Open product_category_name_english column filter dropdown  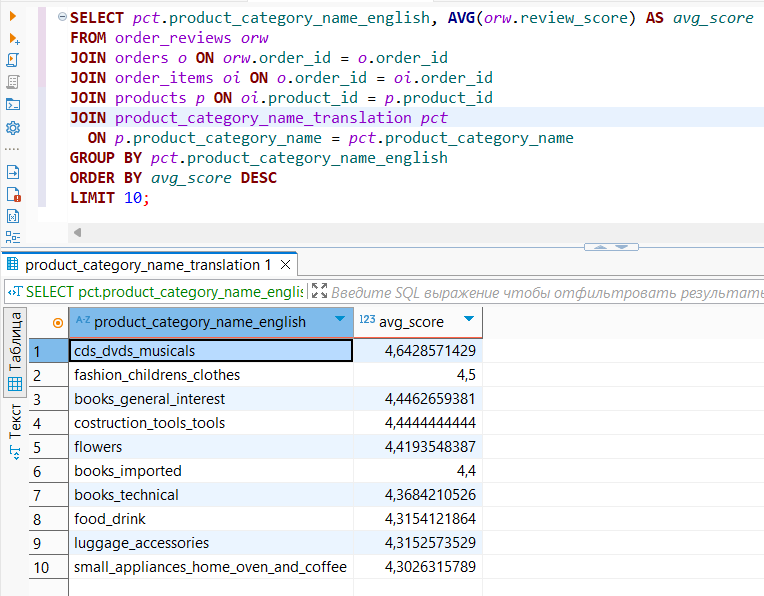tap(340, 320)
